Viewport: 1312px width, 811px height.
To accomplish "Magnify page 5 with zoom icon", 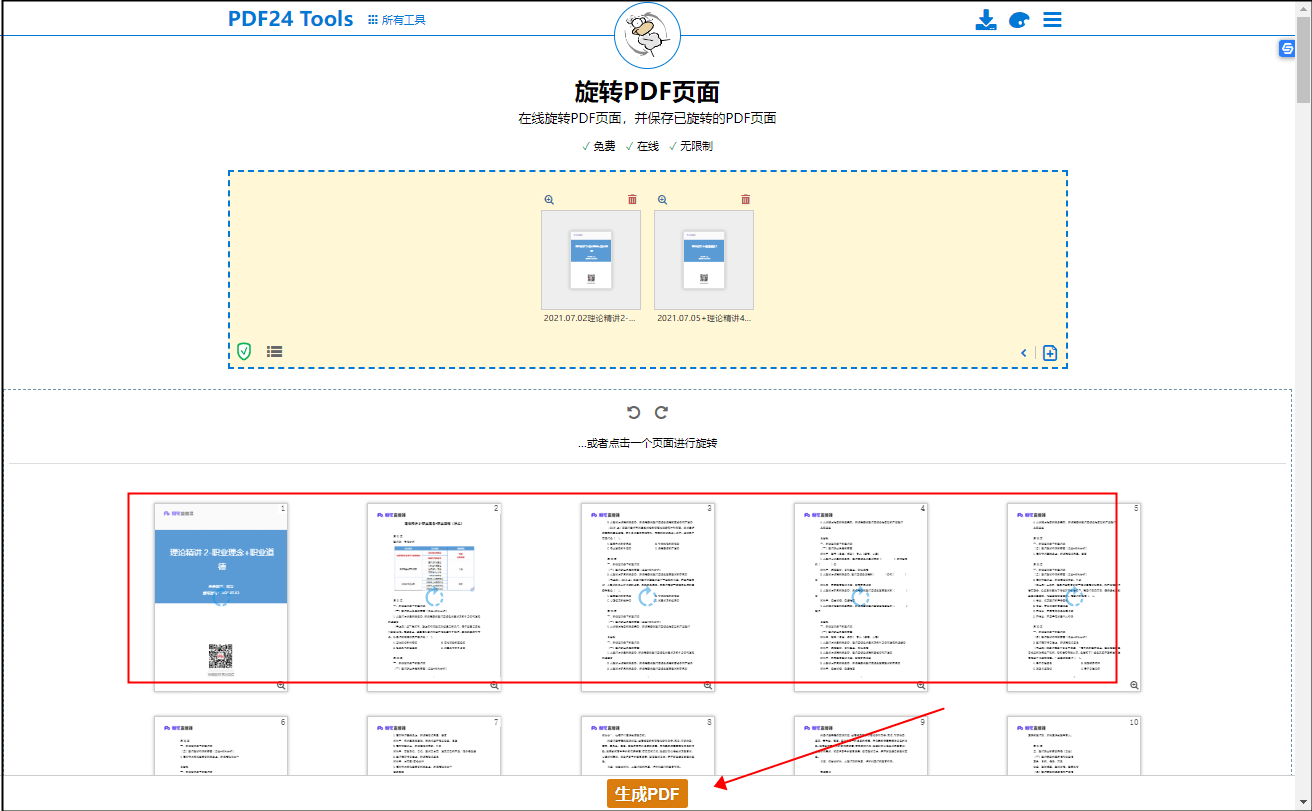I will [1134, 685].
